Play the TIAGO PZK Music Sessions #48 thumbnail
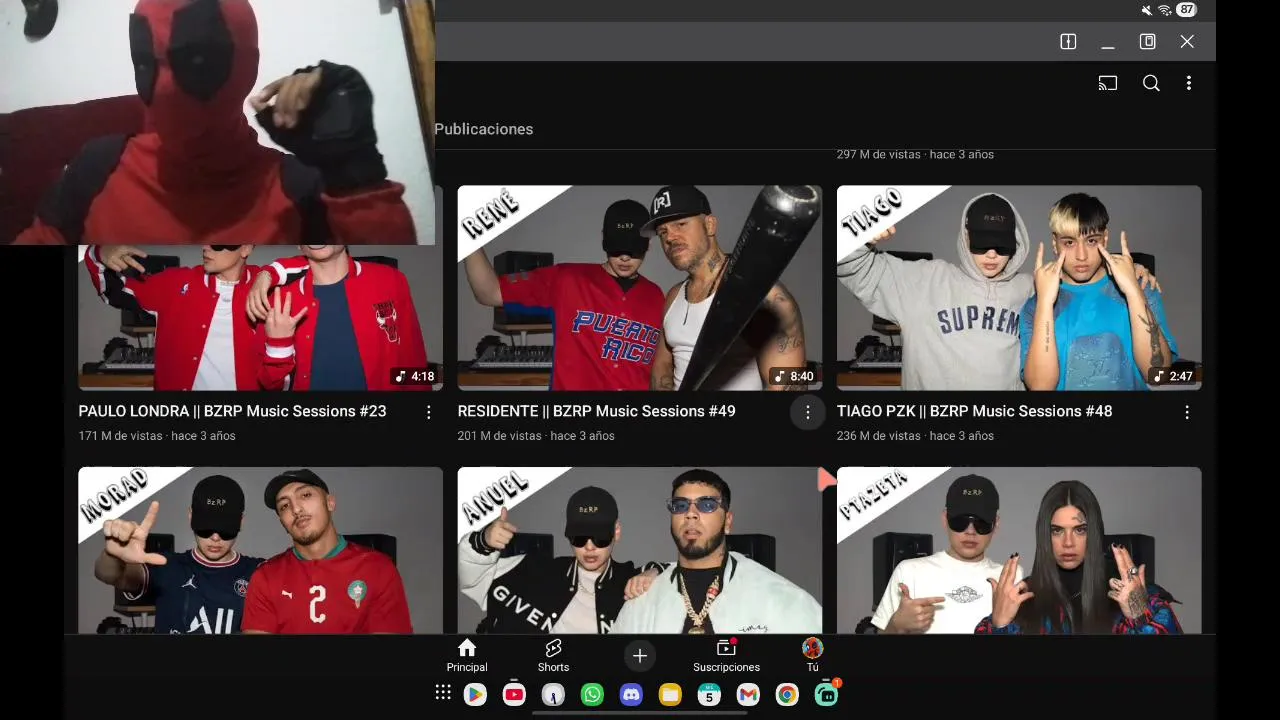The width and height of the screenshot is (1280, 720). coord(1019,287)
